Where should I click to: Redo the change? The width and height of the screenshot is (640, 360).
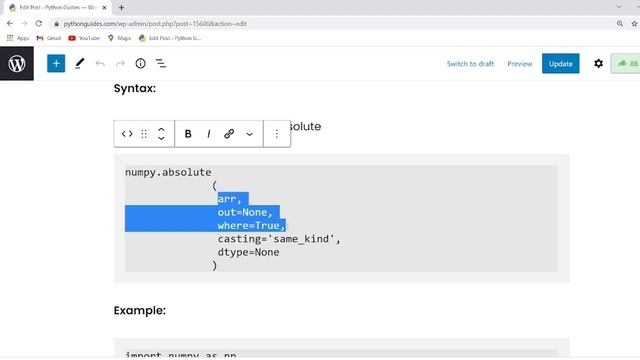click(x=120, y=64)
